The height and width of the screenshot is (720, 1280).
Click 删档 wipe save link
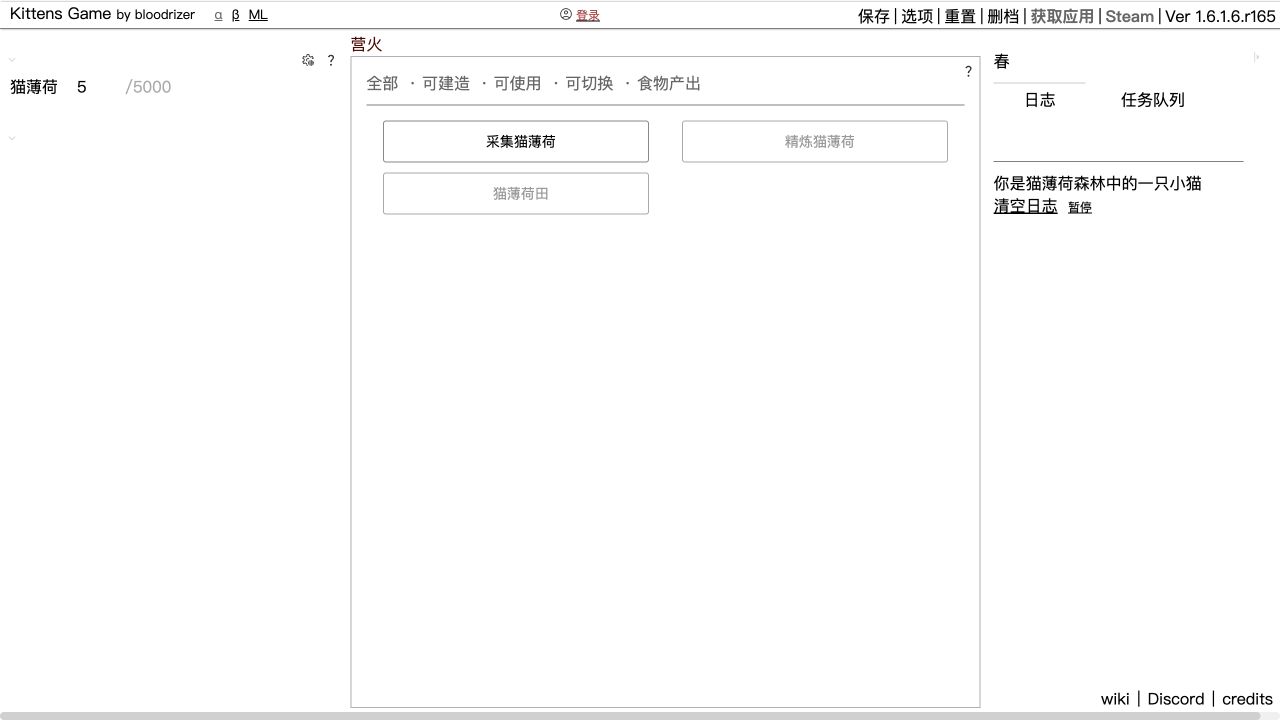coord(1003,16)
